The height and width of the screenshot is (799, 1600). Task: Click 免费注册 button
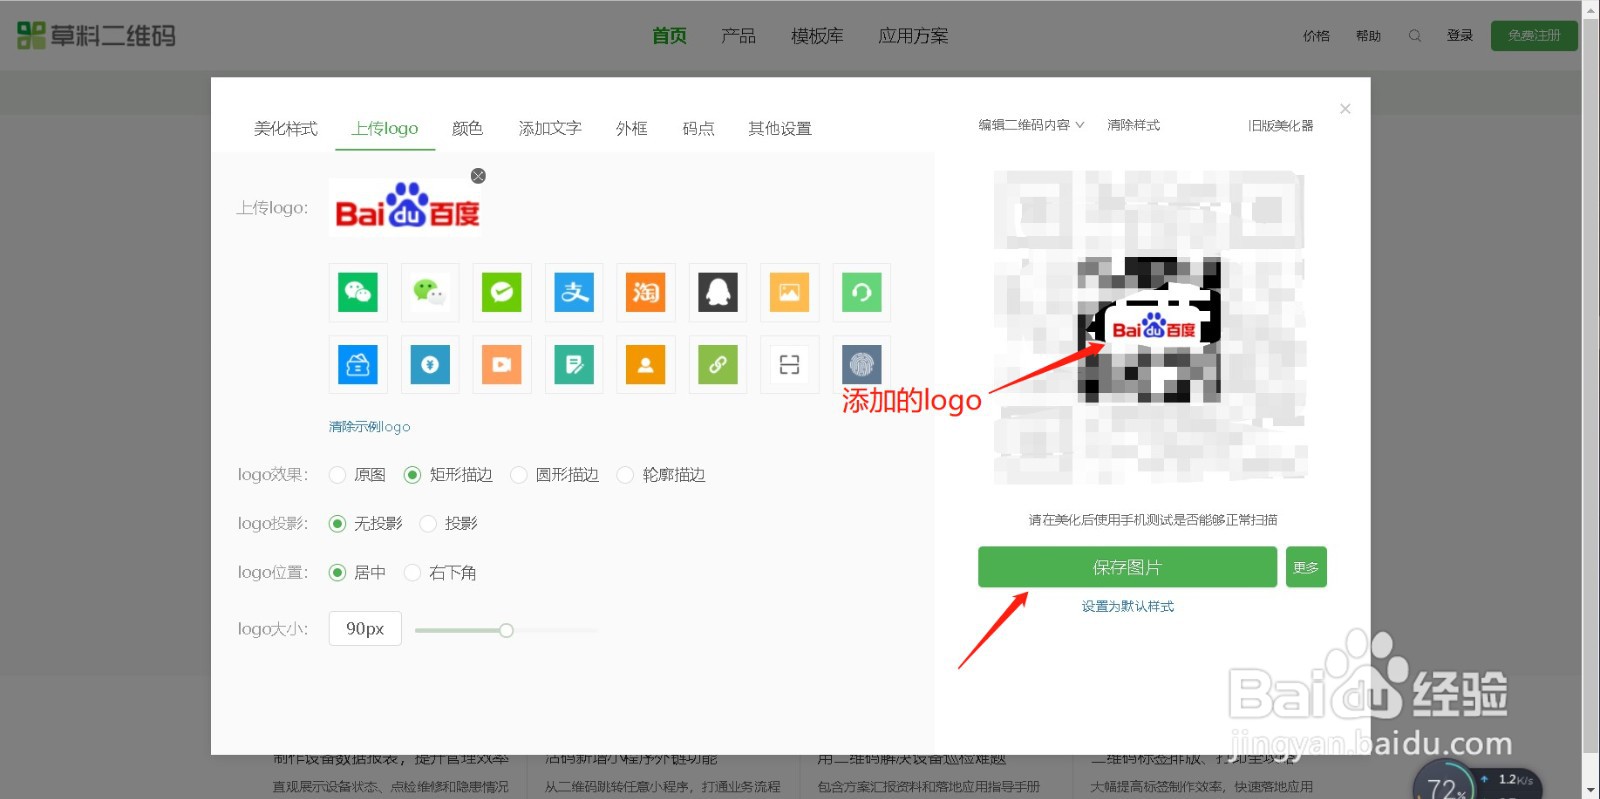[x=1534, y=36]
